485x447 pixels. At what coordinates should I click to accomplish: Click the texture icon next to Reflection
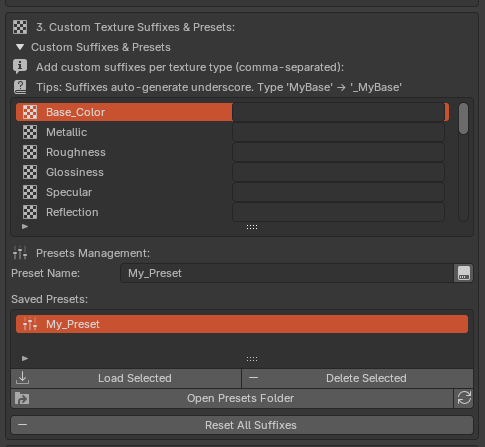(30, 212)
